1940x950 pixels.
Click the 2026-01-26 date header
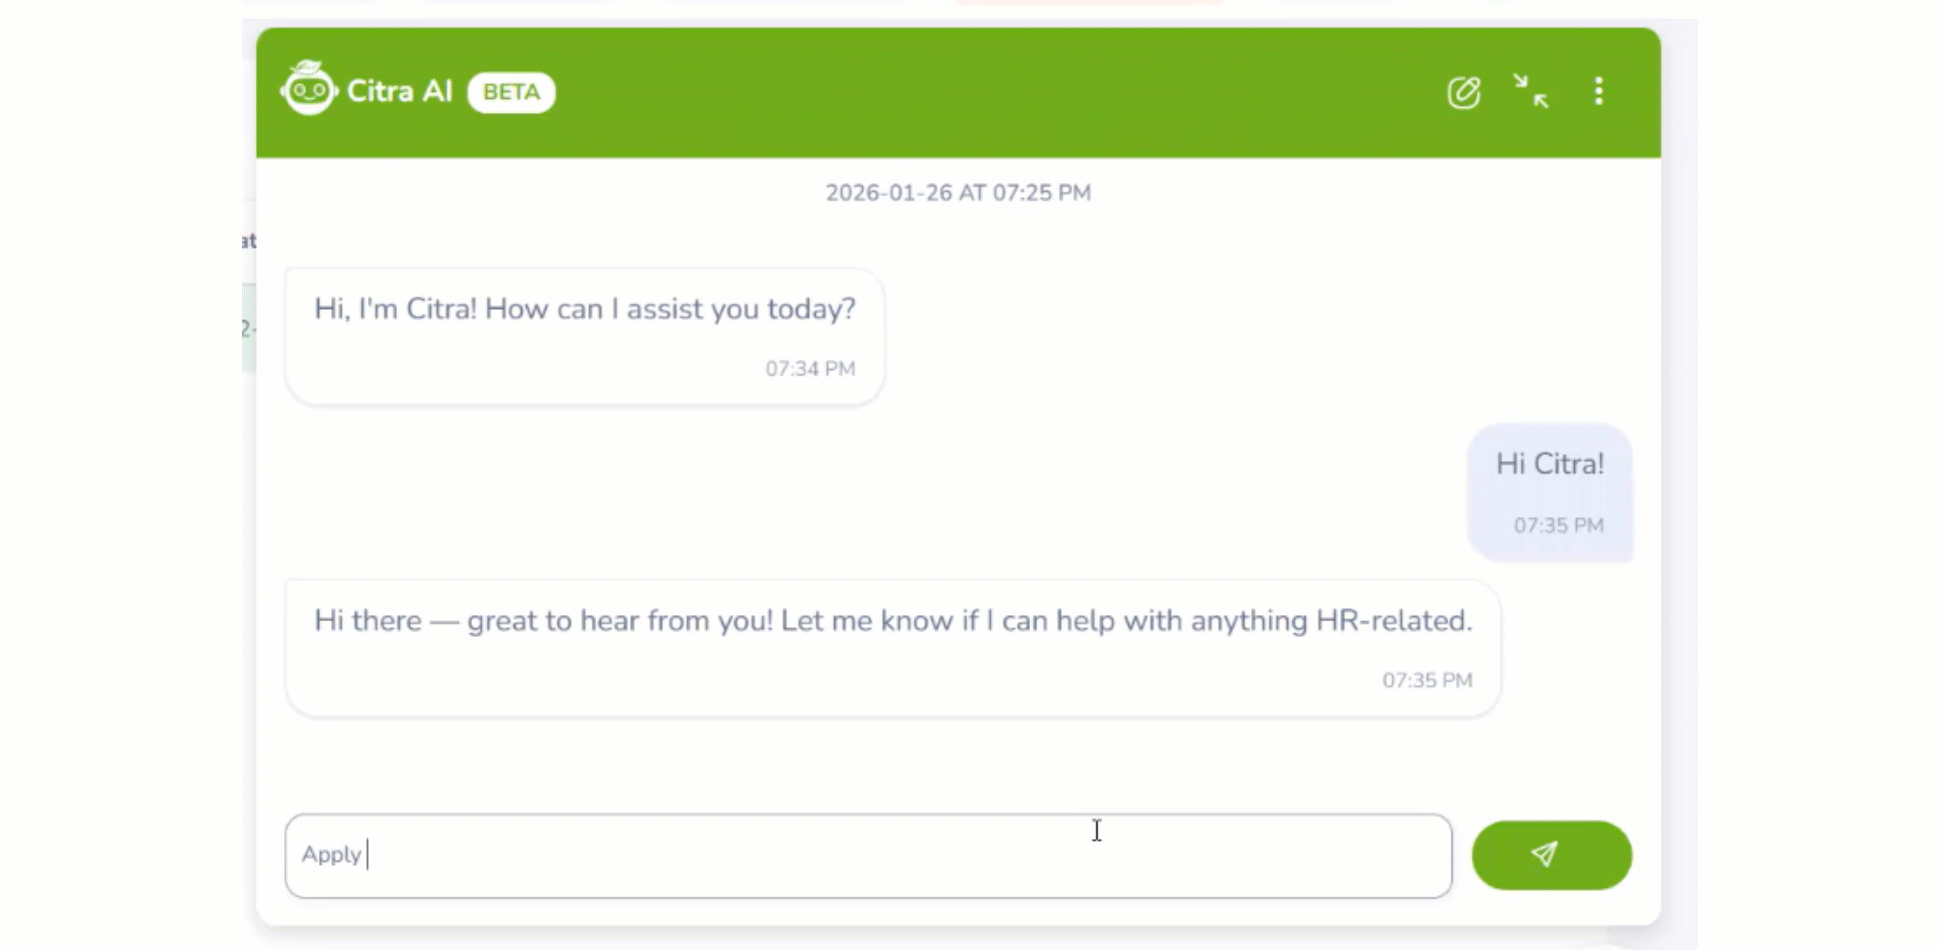[958, 193]
